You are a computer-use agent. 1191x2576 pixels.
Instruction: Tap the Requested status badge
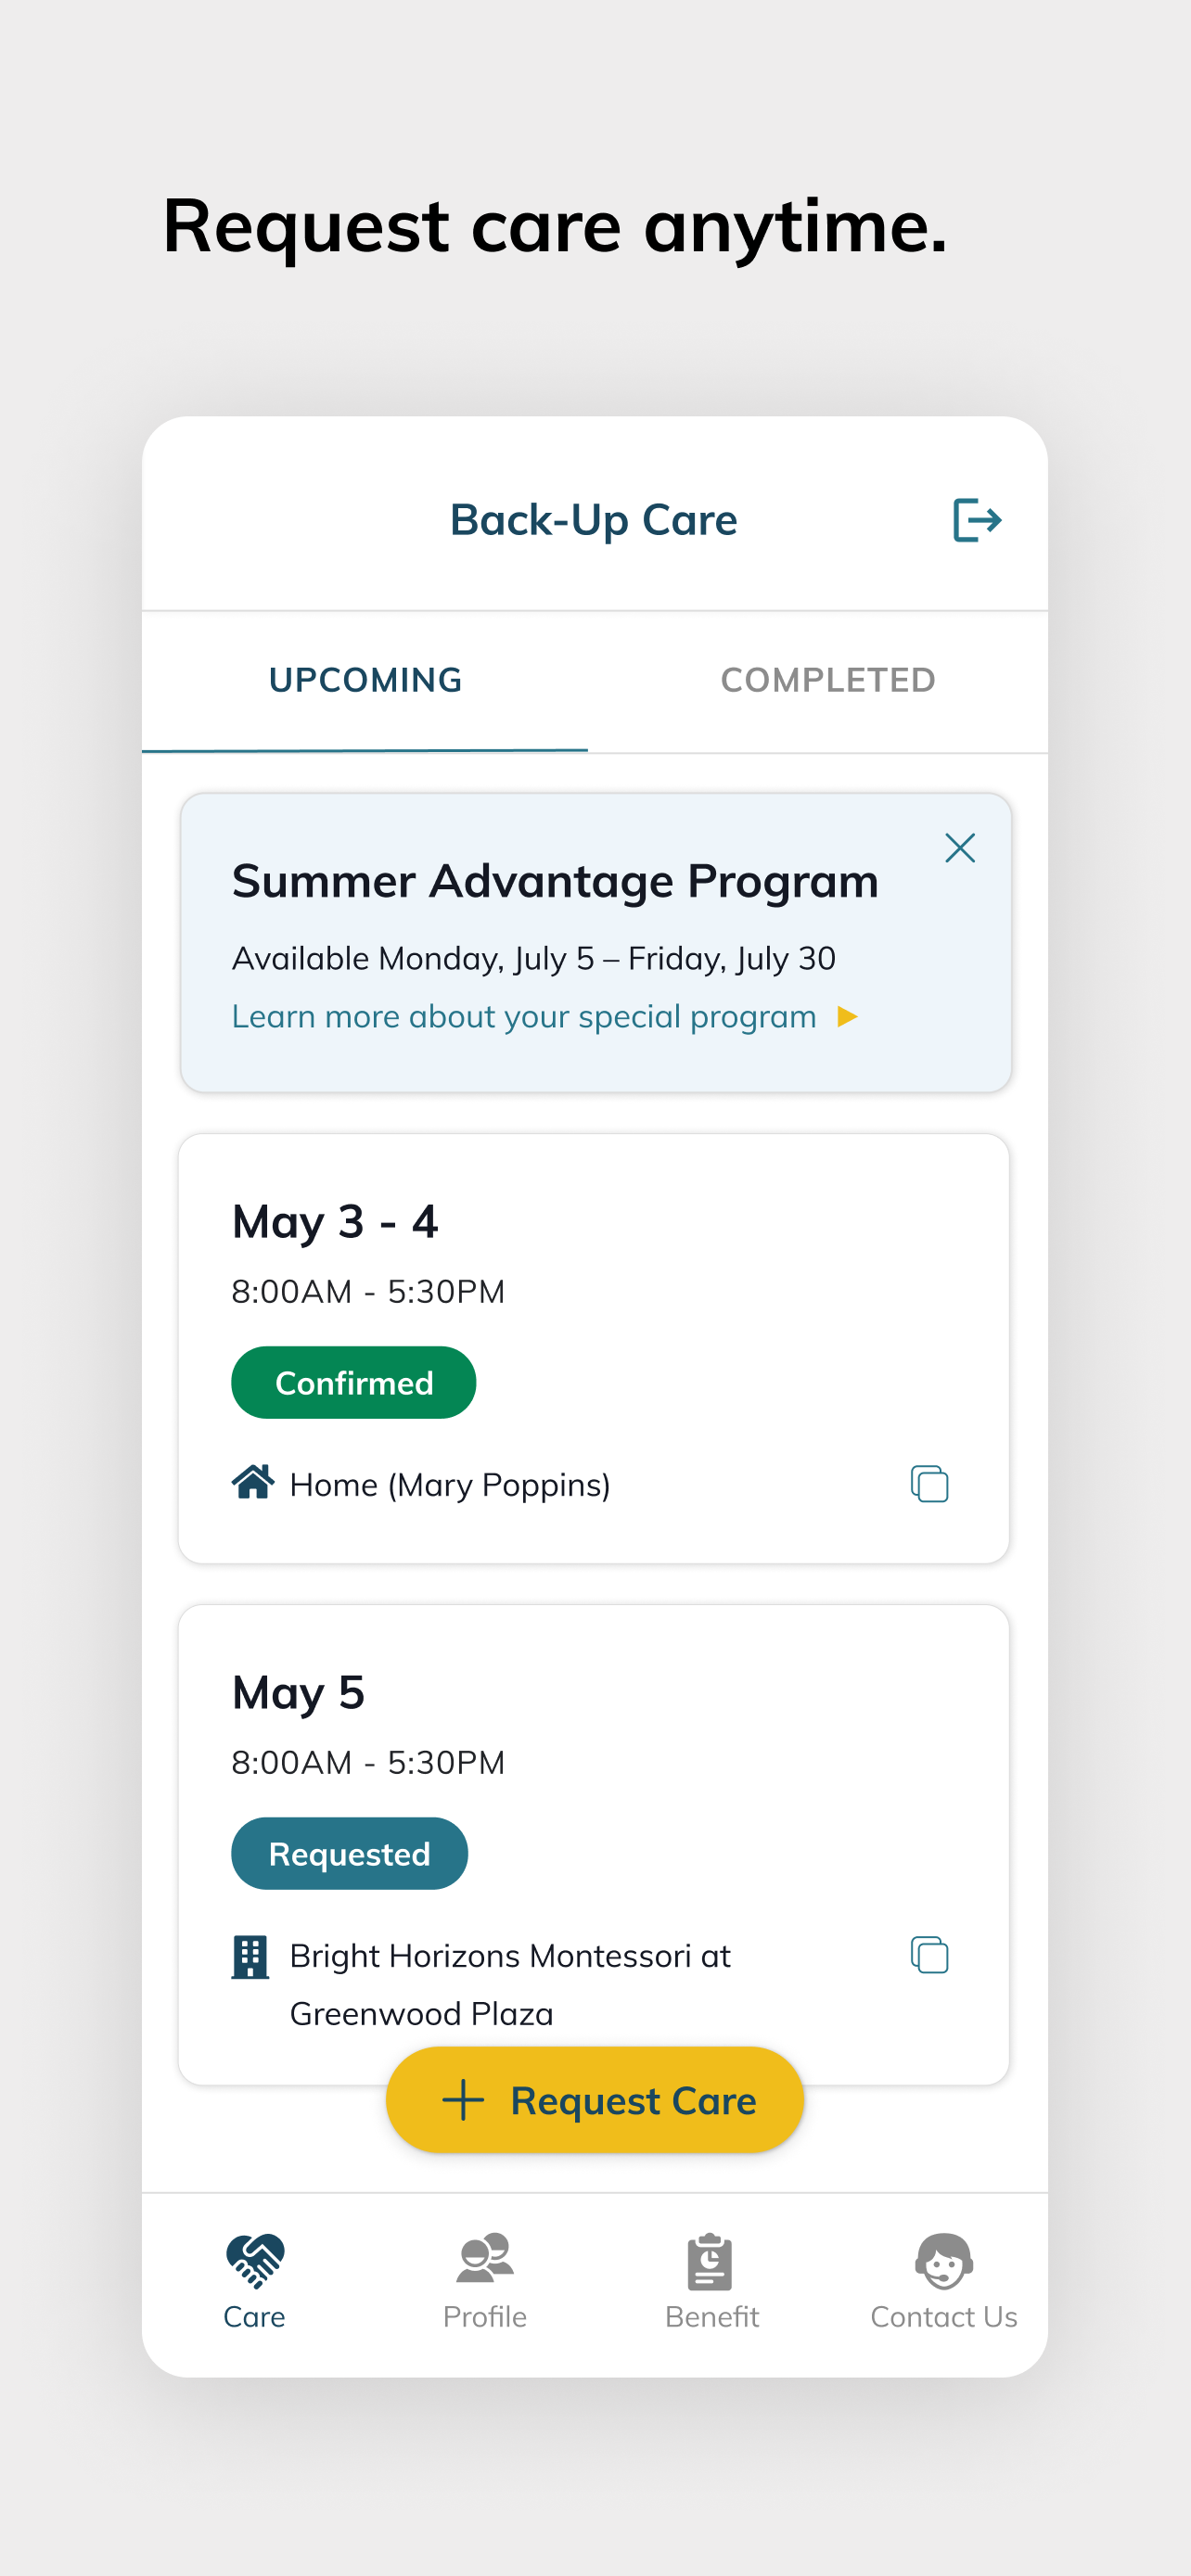(x=349, y=1853)
